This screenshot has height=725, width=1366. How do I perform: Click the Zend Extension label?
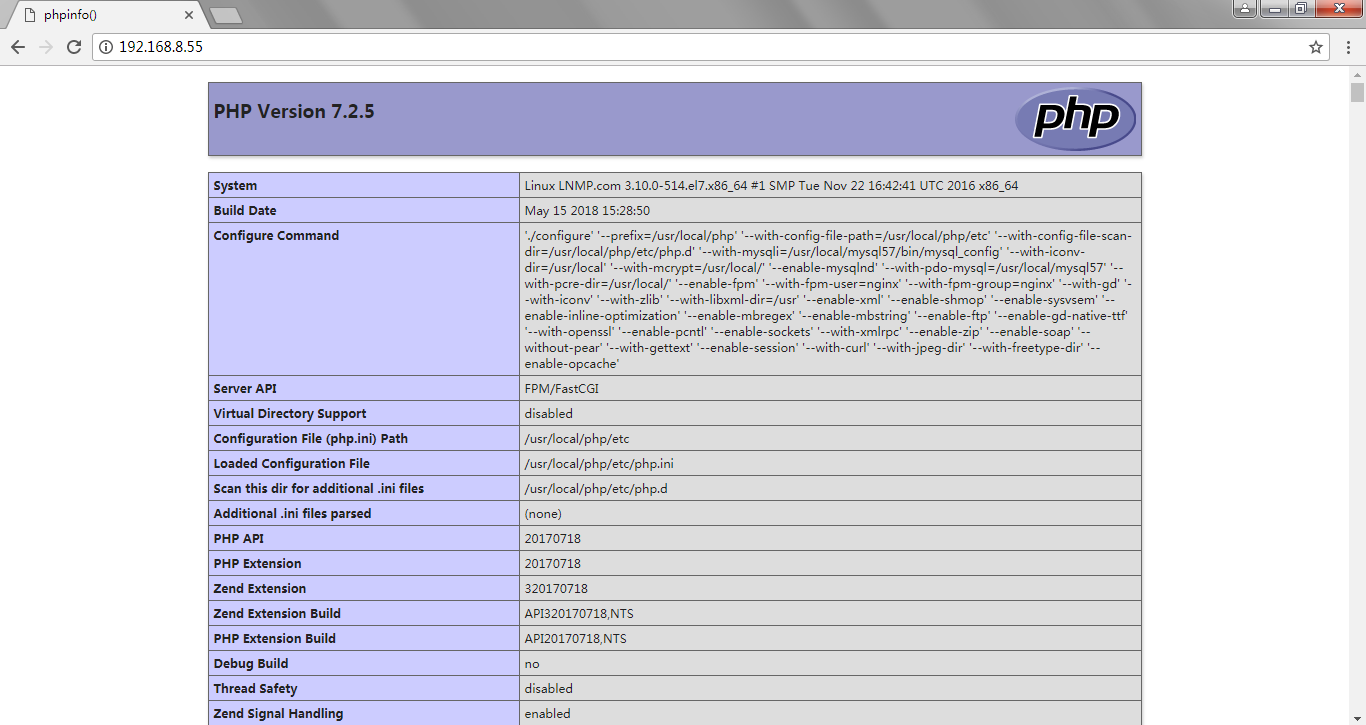point(260,589)
